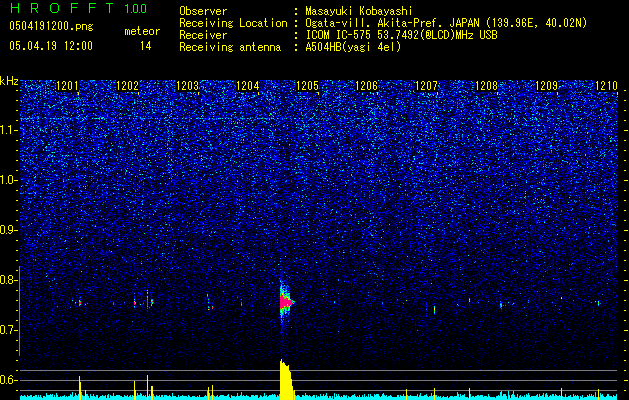Click the 0.9 frequency axis label
The image size is (629, 400).
pyautogui.click(x=8, y=230)
